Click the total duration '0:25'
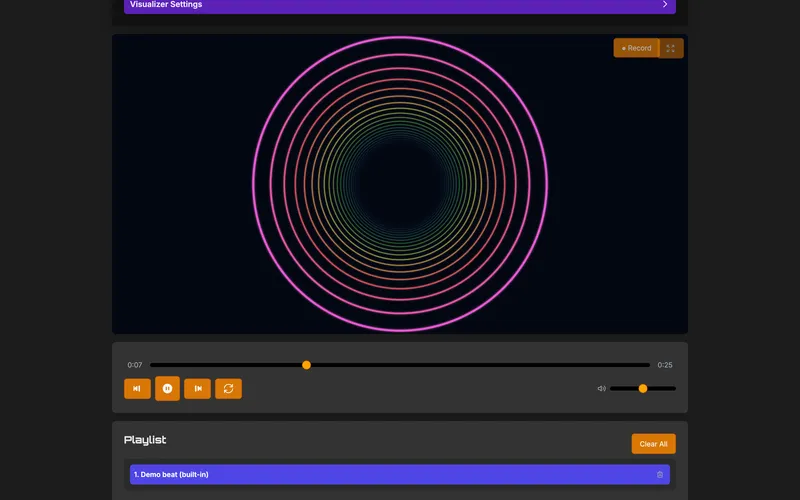The image size is (800, 500). point(665,365)
